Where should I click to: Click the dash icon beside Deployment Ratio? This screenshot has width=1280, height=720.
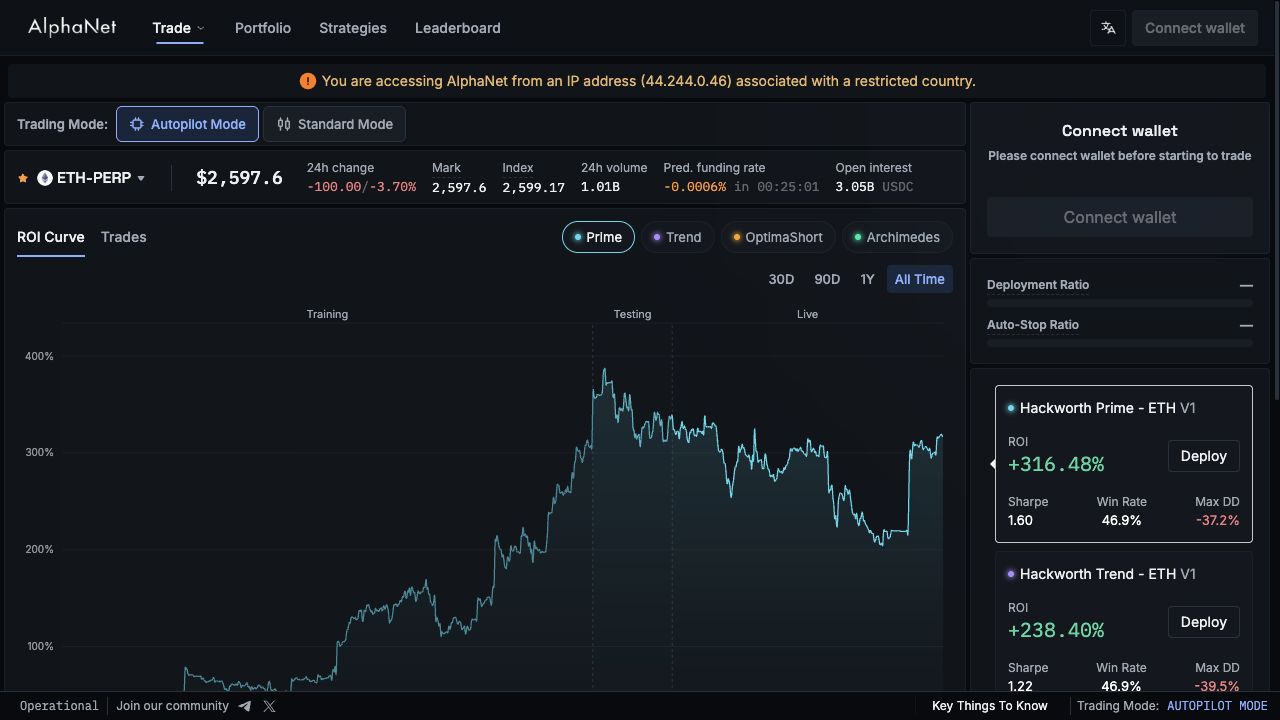tap(1246, 285)
